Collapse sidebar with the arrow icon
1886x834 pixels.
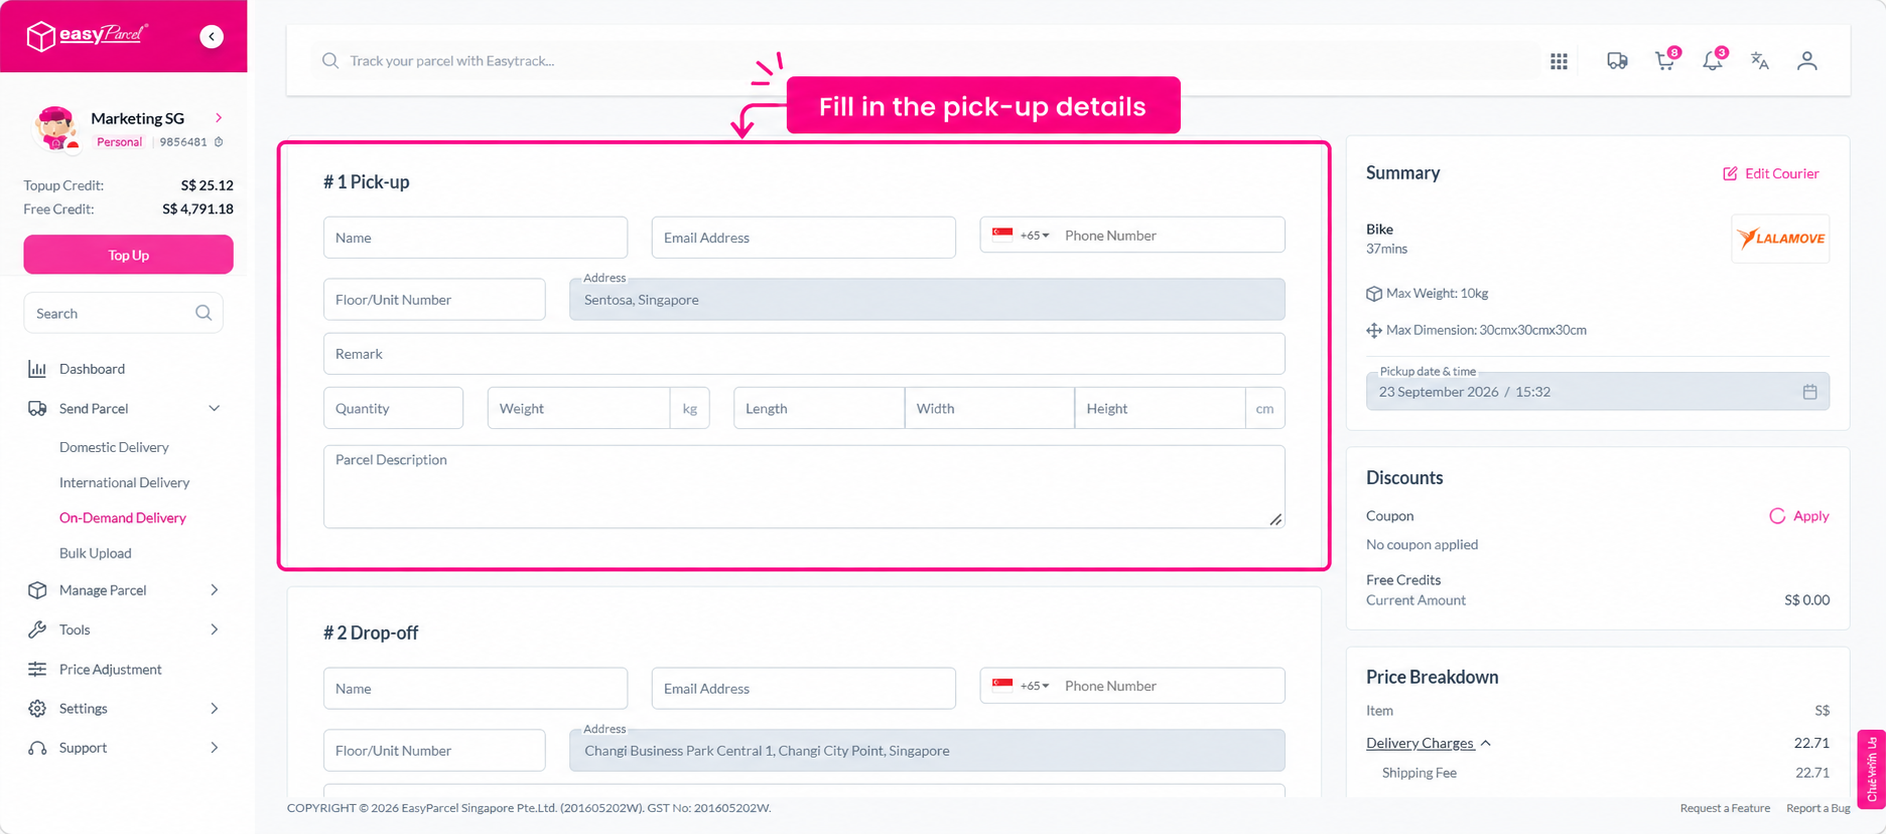point(211,37)
